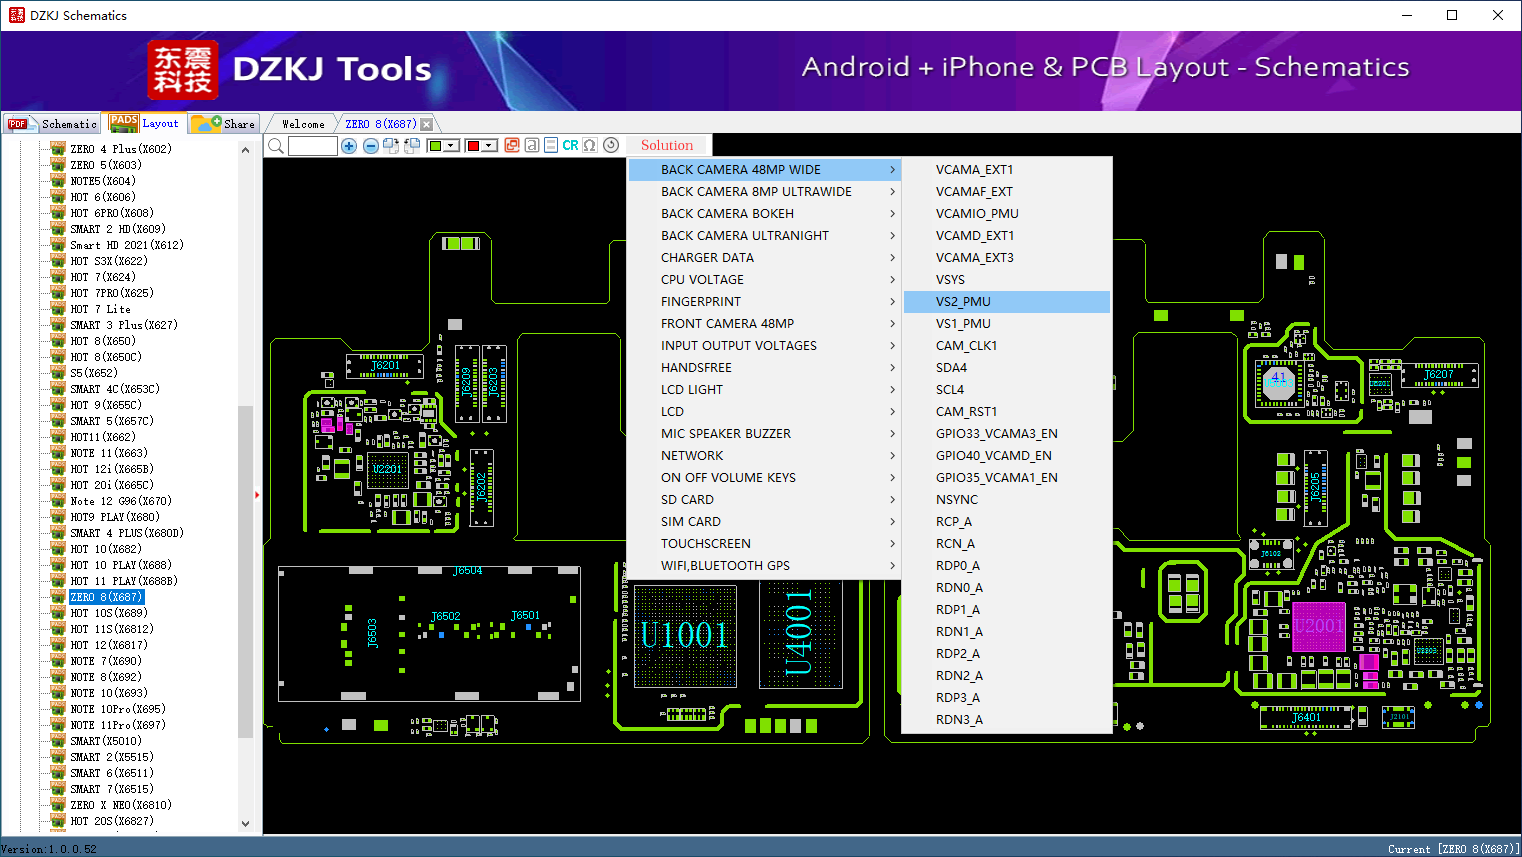The height and width of the screenshot is (857, 1522).
Task: Choose CAM_CLK1 in the submenu
Action: click(1007, 346)
